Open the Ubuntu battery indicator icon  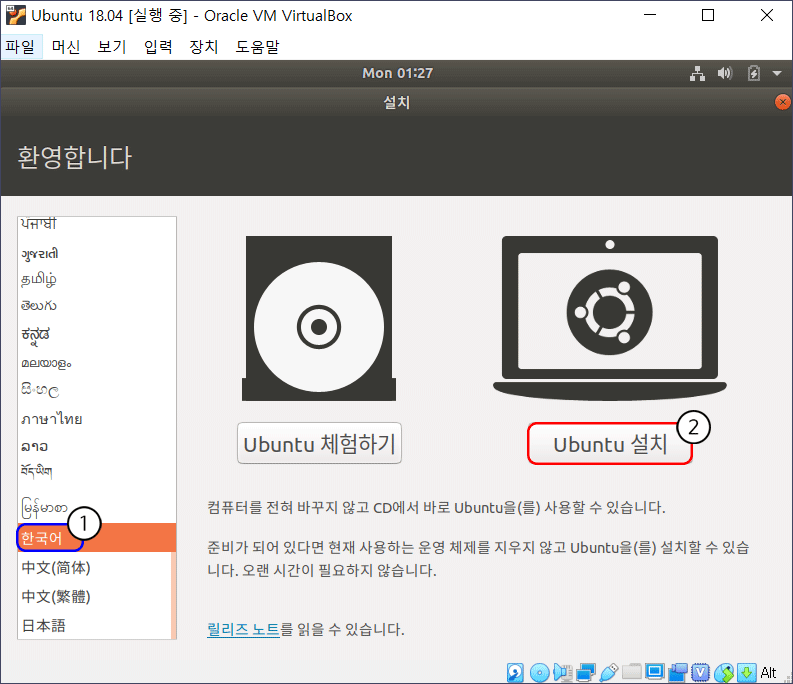click(x=754, y=73)
